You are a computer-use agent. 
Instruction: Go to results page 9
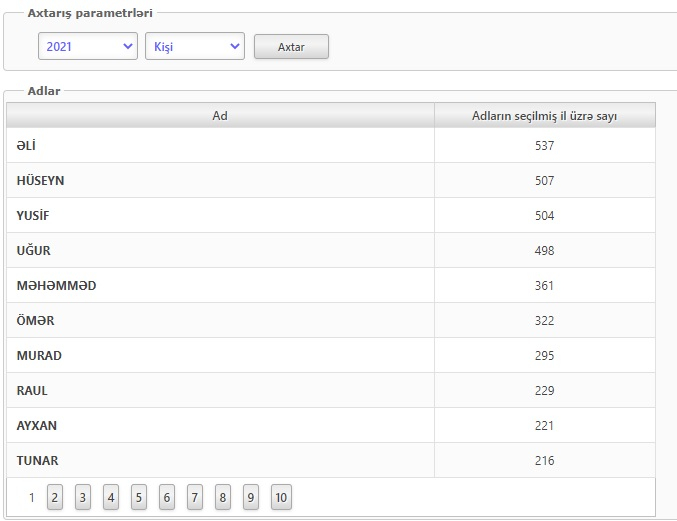pos(251,497)
